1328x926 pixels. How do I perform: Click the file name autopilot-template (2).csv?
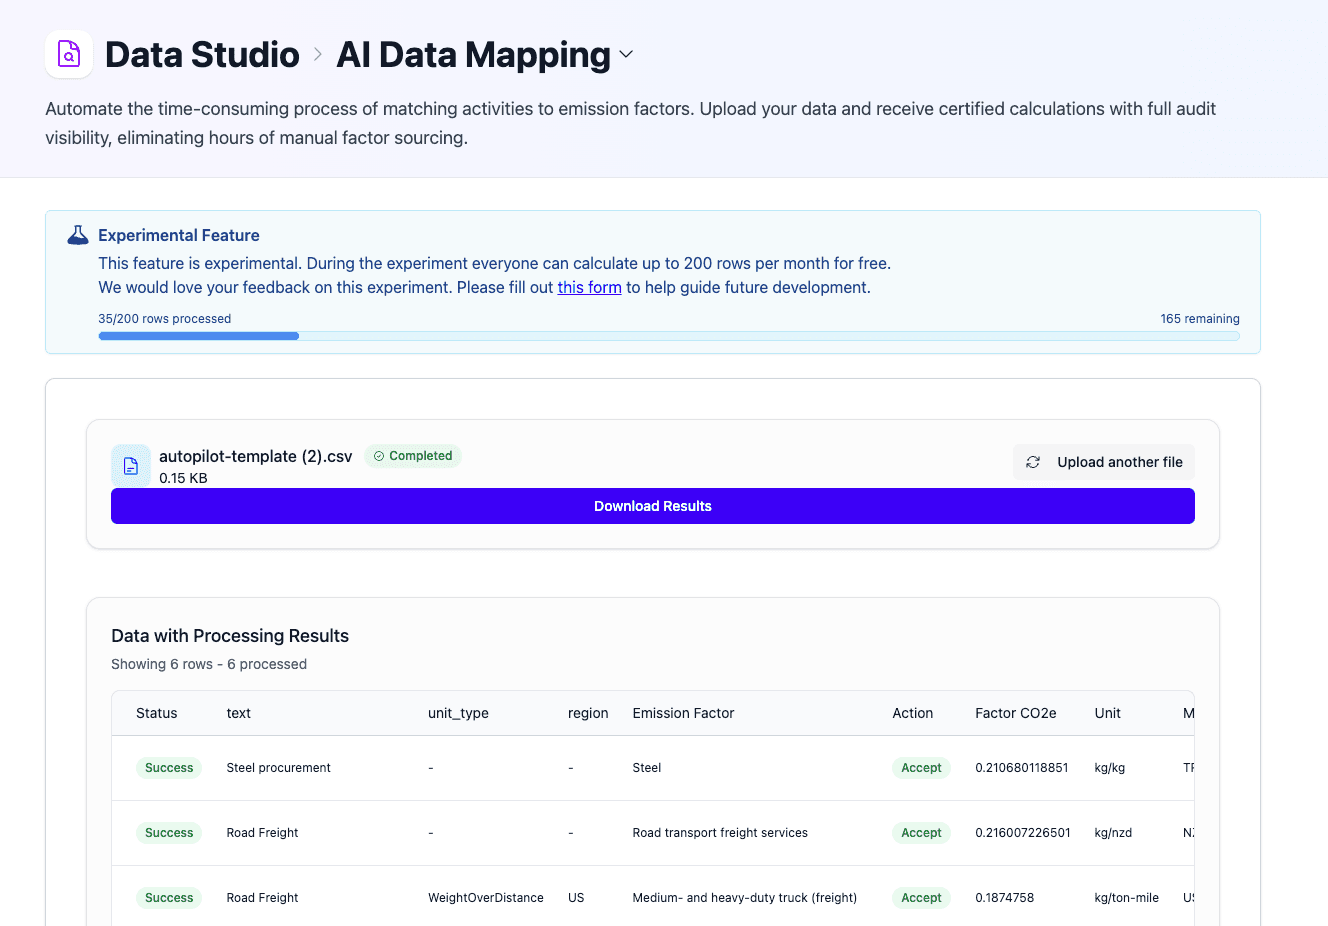point(256,456)
